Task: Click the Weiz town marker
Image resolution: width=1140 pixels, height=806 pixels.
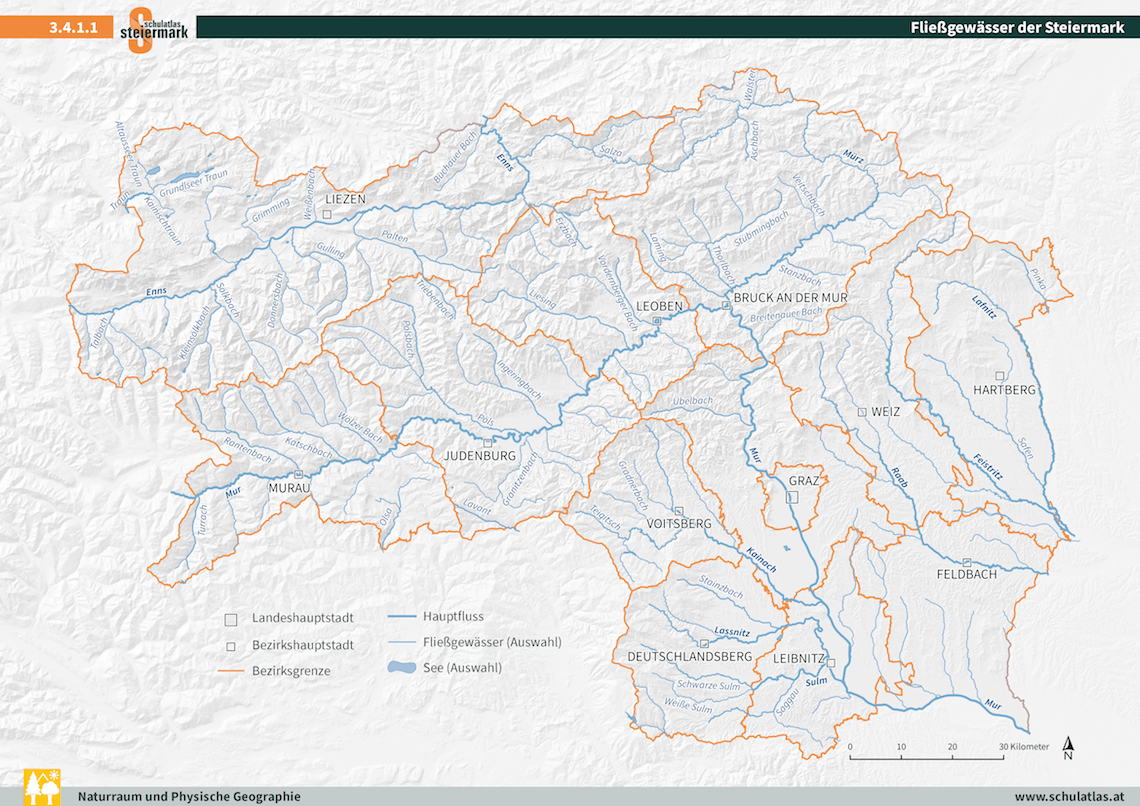Action: (x=862, y=411)
